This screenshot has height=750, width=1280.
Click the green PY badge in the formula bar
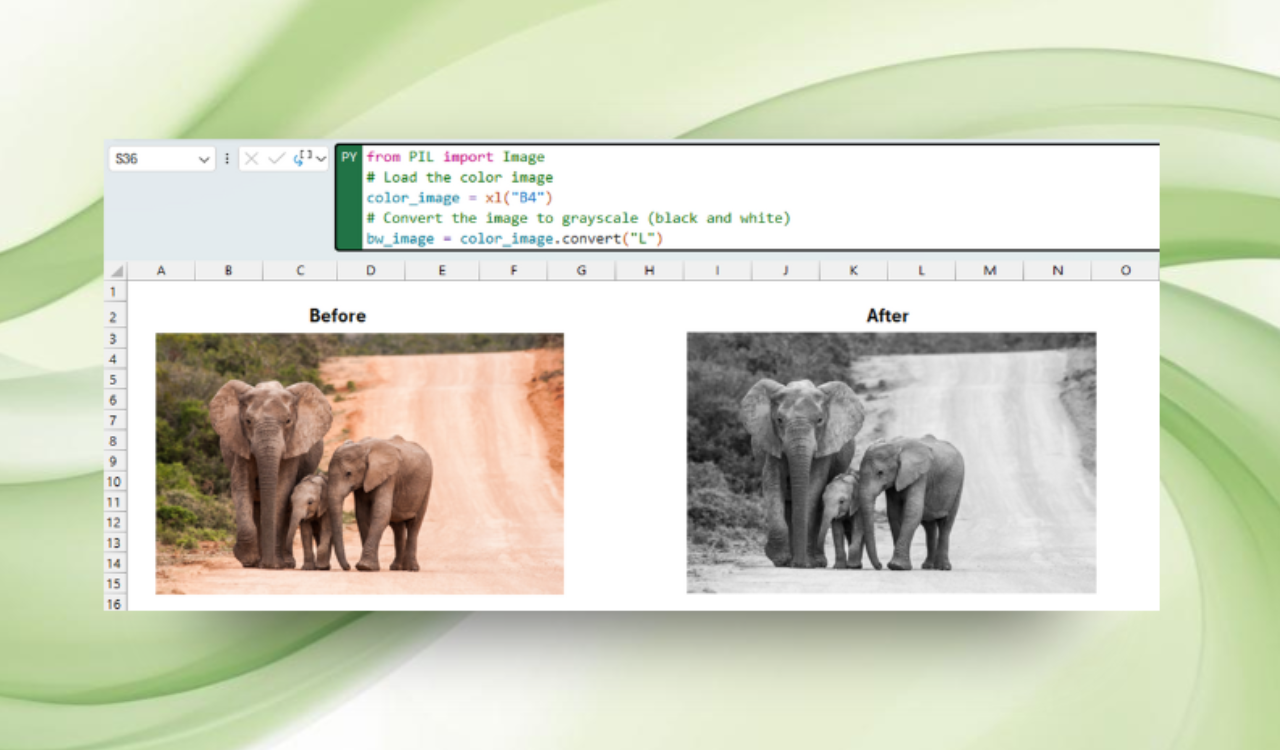[349, 157]
